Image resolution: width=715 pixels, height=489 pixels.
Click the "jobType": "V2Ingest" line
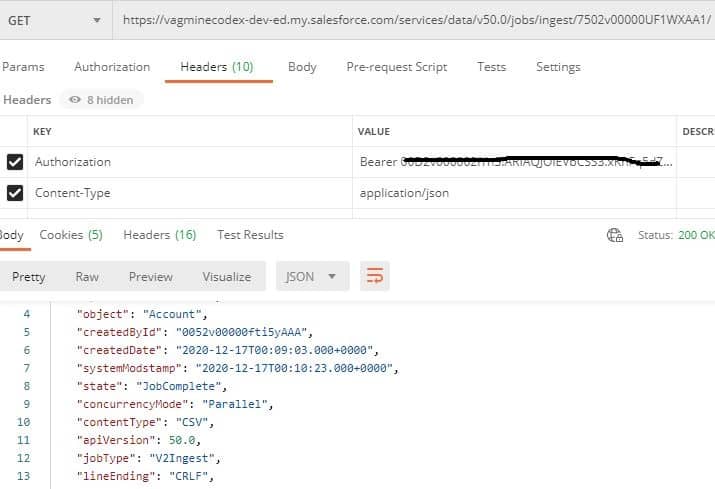(149, 458)
